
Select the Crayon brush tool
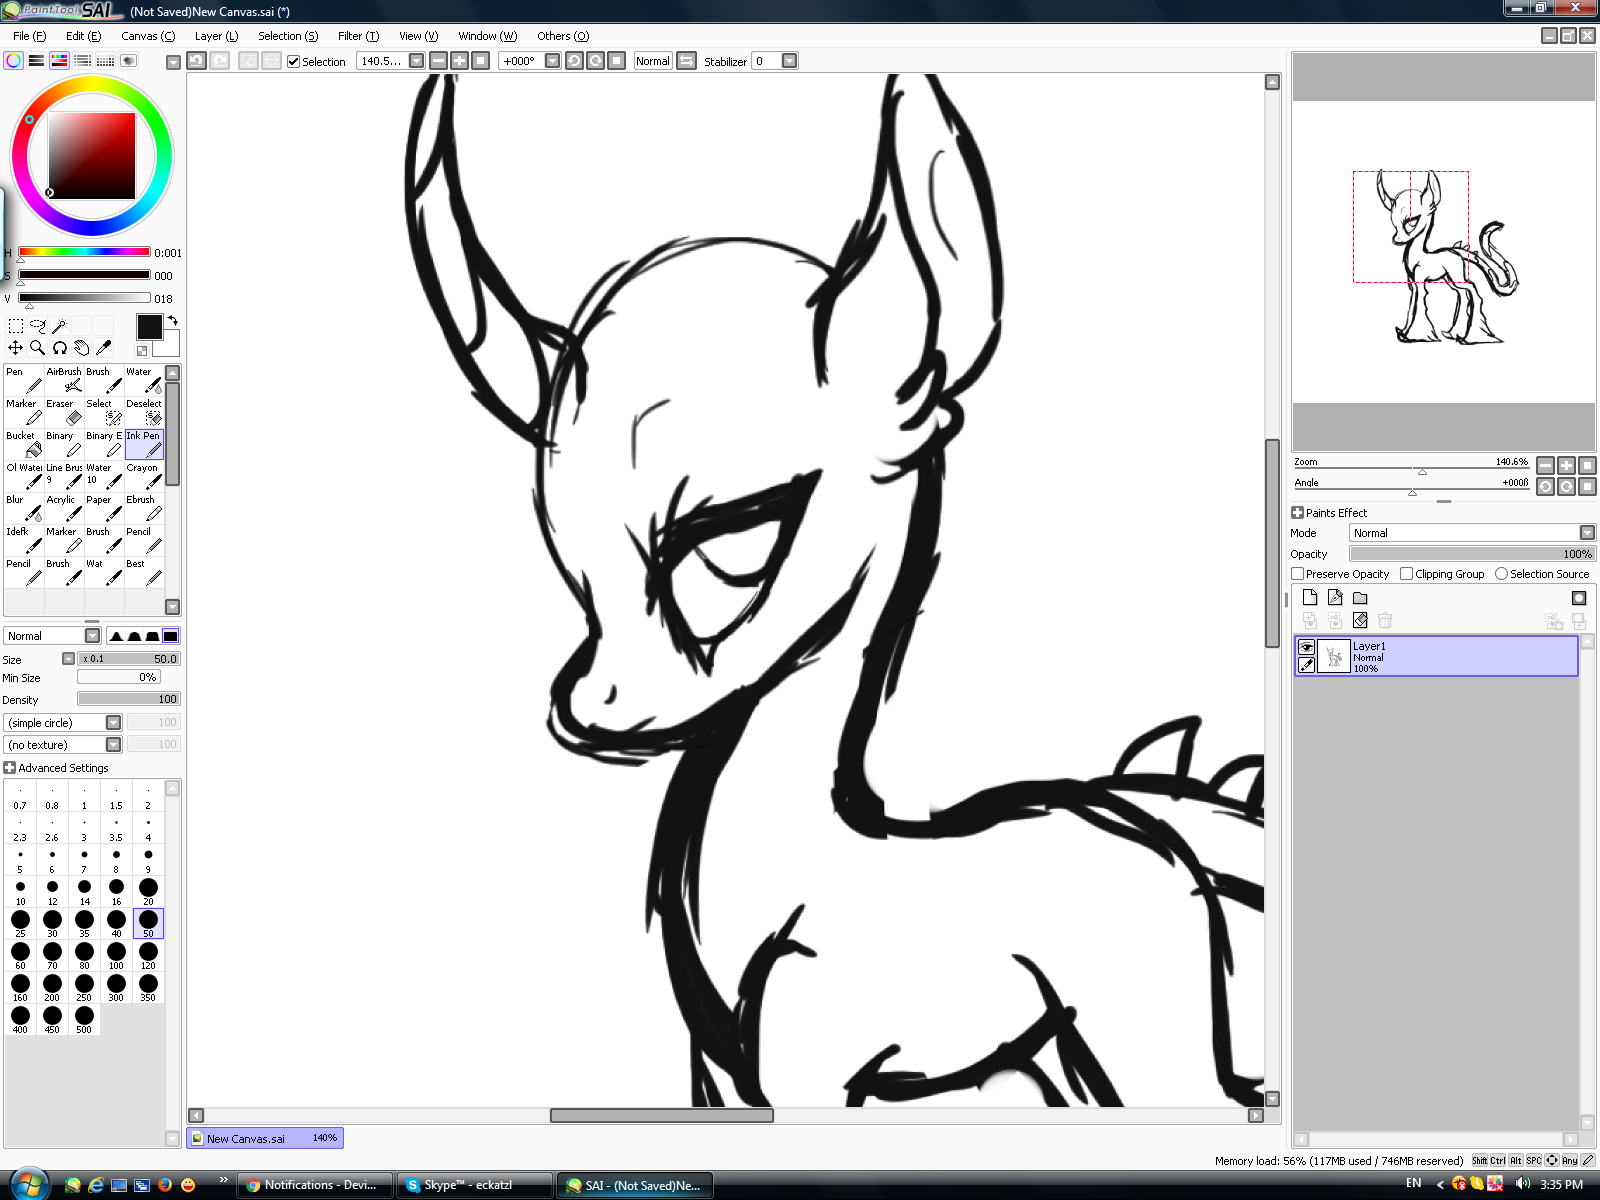click(144, 476)
